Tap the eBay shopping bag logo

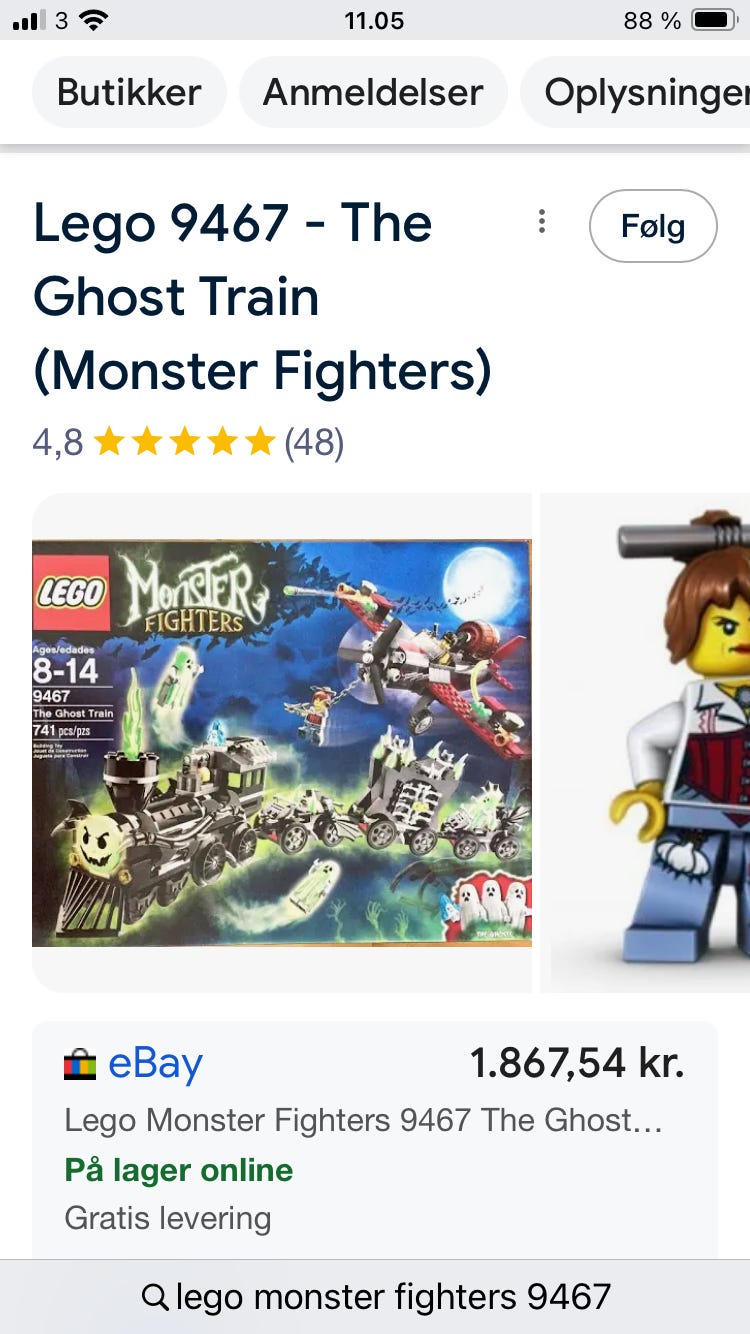tap(80, 1065)
